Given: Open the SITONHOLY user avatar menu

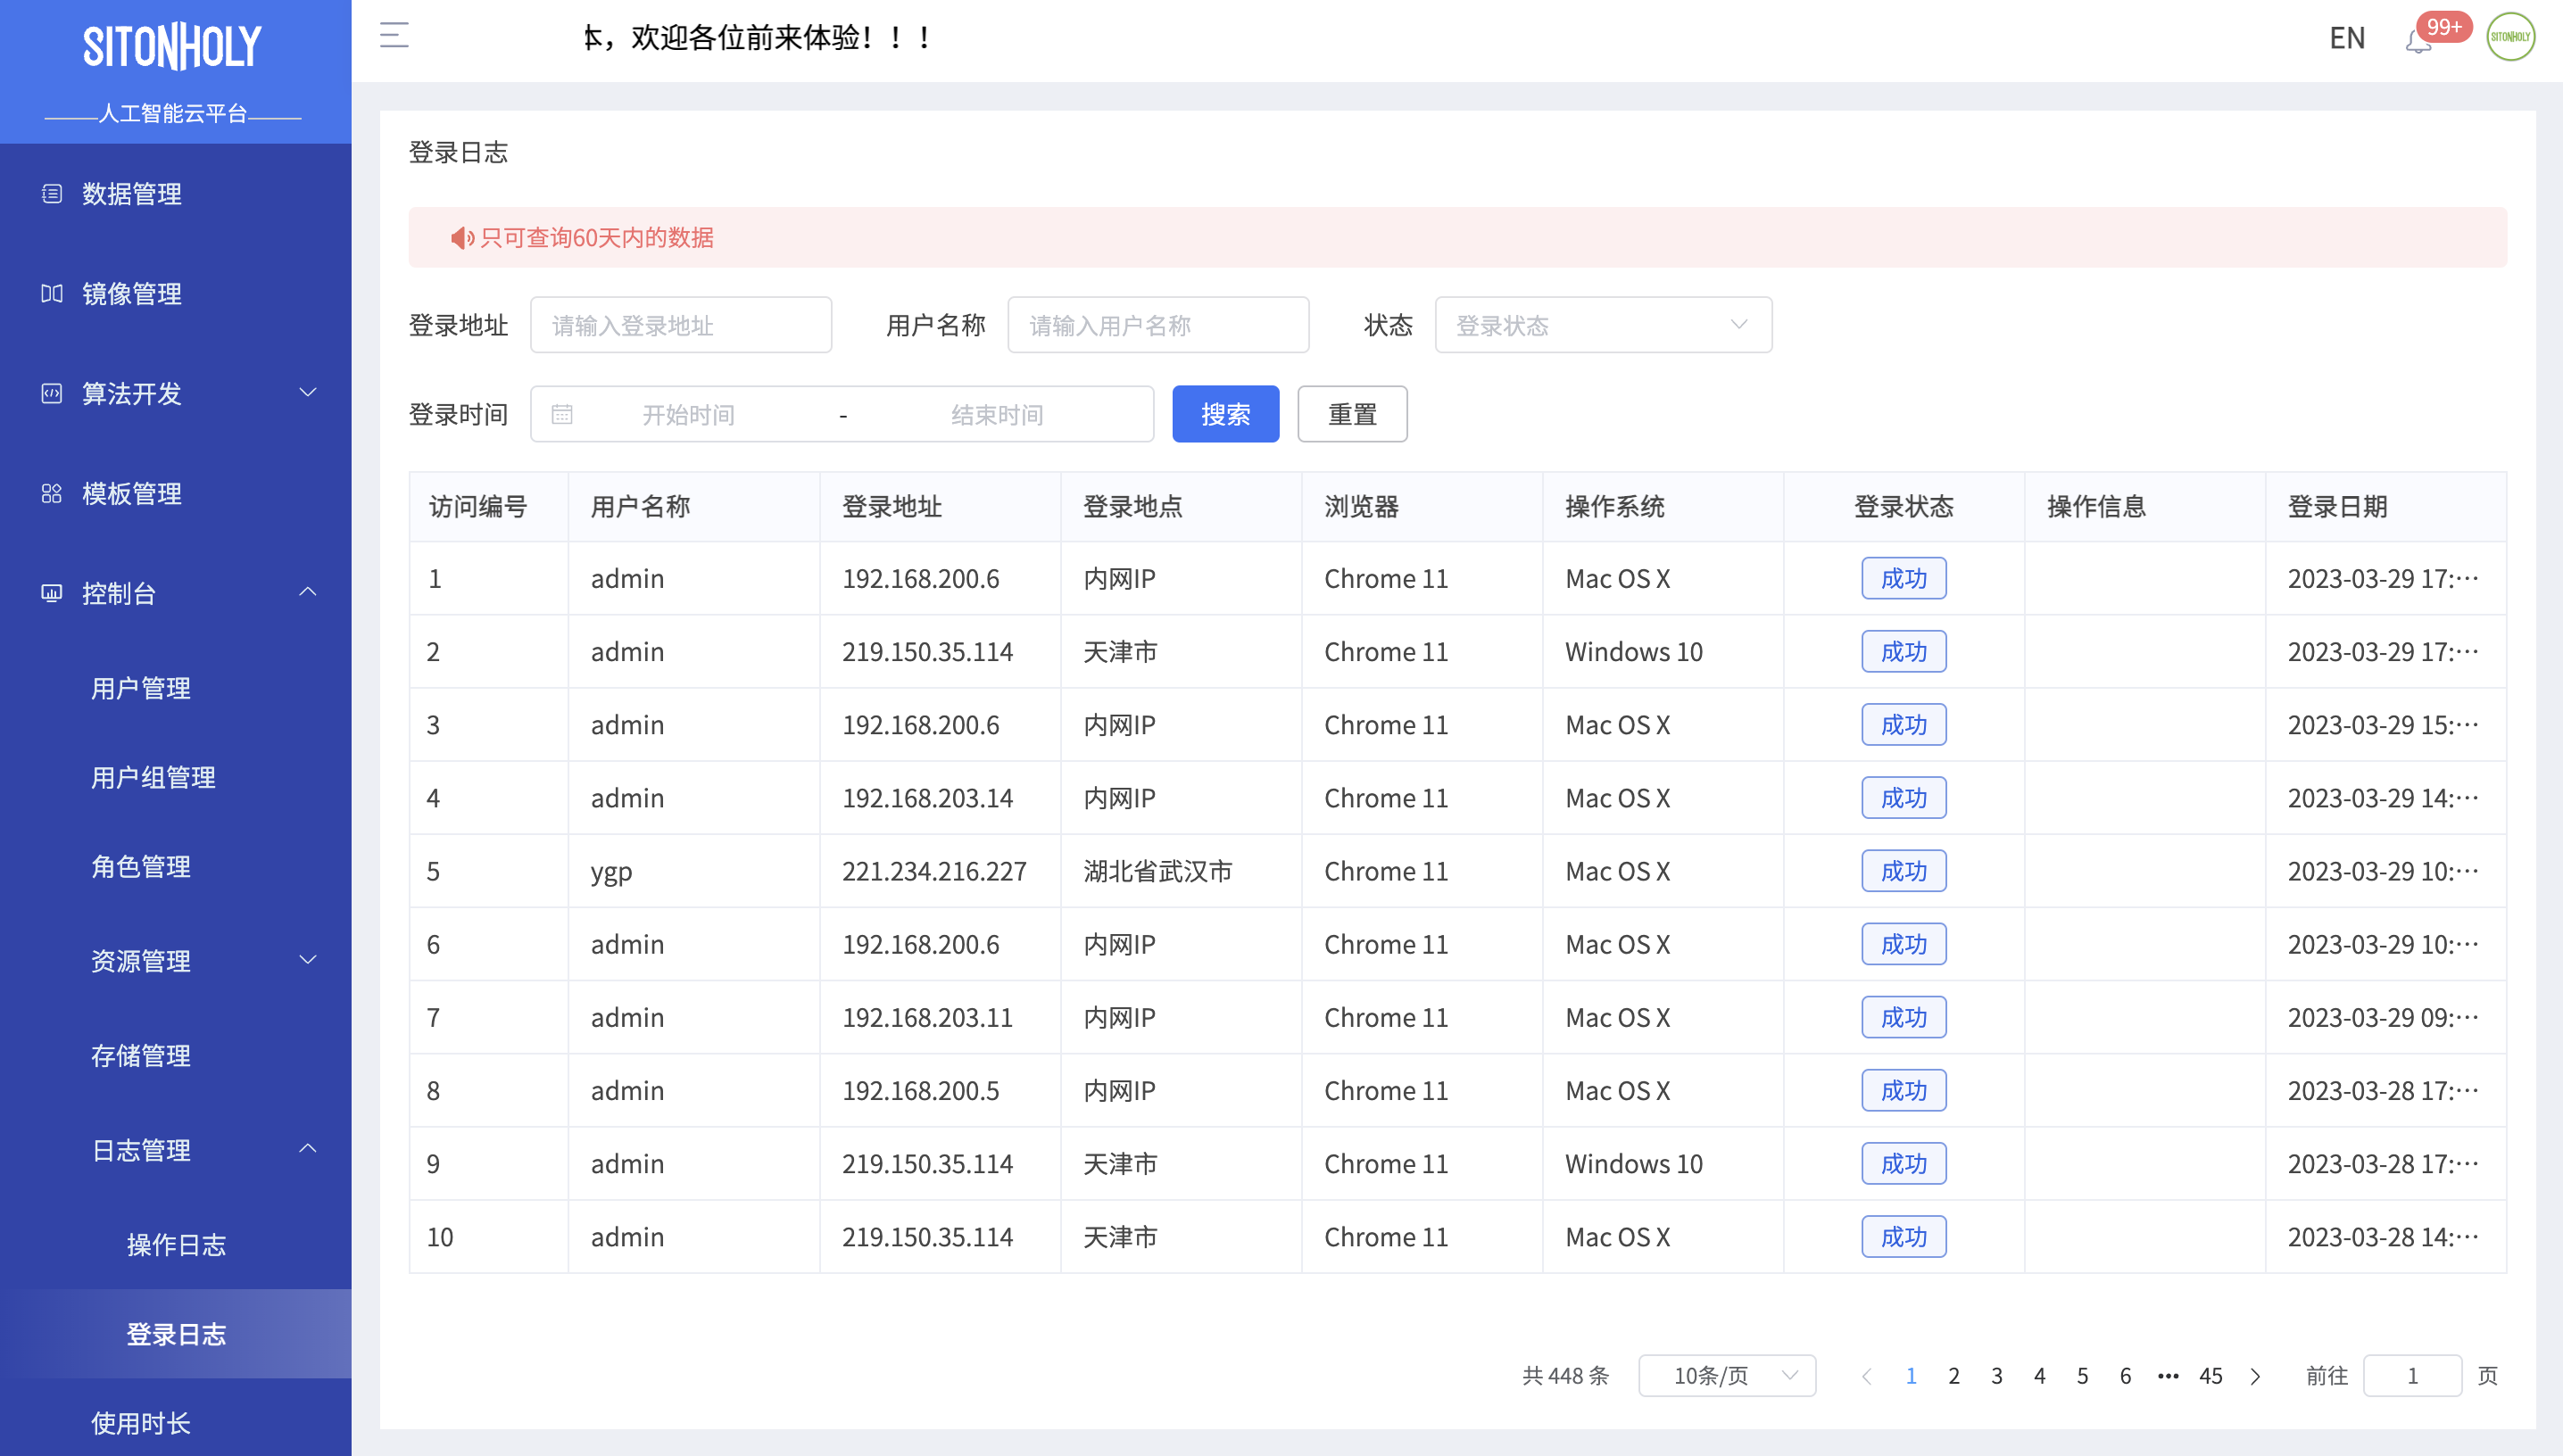Looking at the screenshot, I should pyautogui.click(x=2510, y=37).
